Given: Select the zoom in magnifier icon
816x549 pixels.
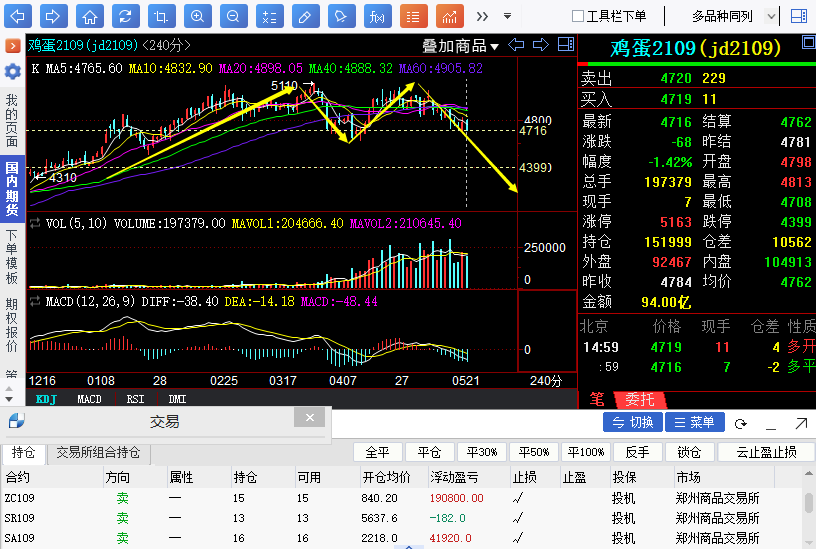Looking at the screenshot, I should (197, 17).
